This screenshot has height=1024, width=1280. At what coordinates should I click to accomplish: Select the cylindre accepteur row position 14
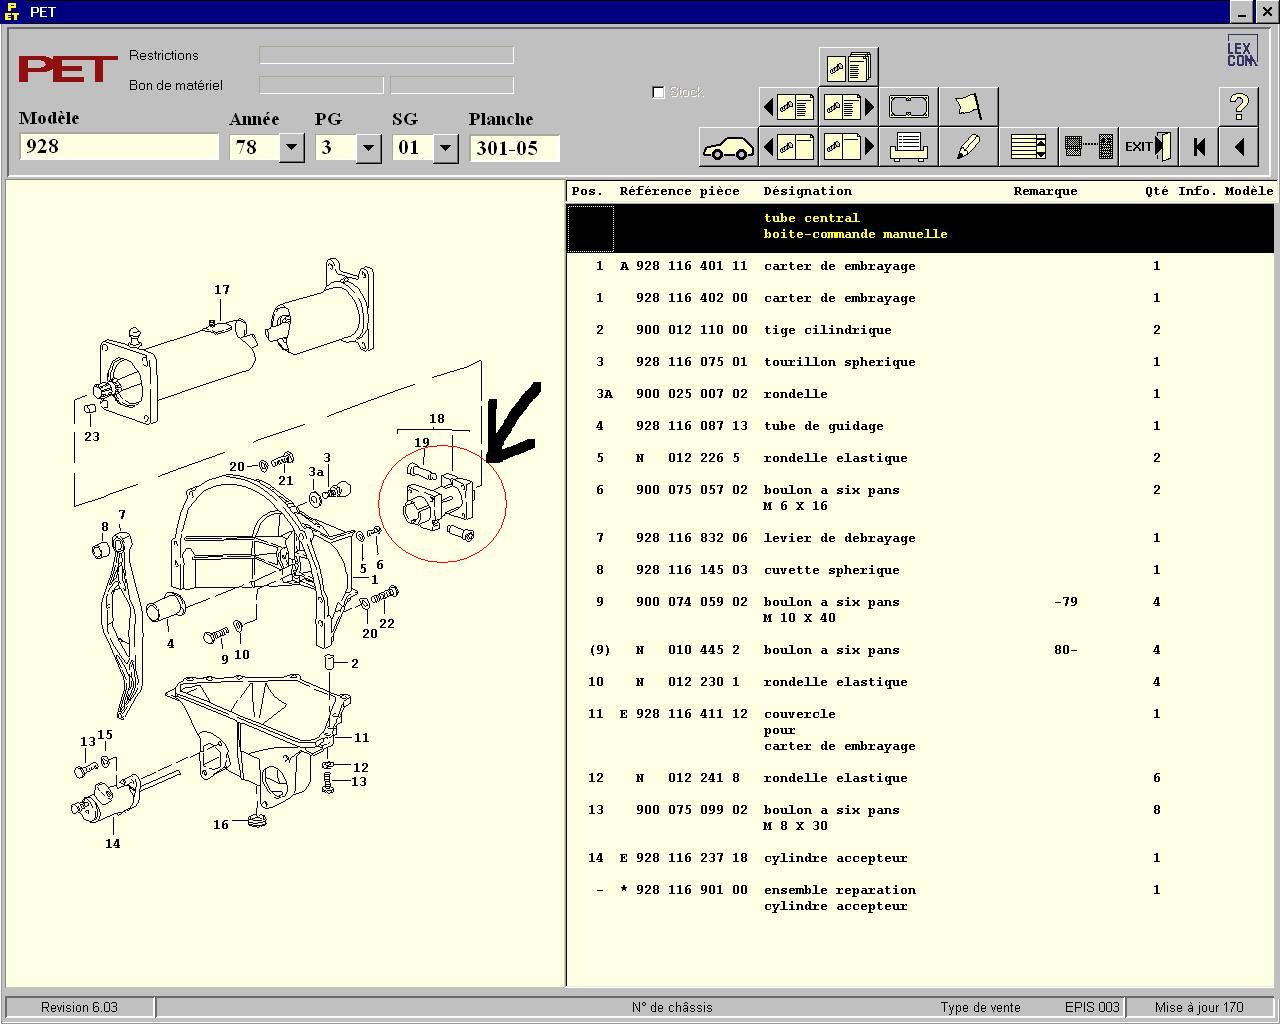[x=920, y=858]
